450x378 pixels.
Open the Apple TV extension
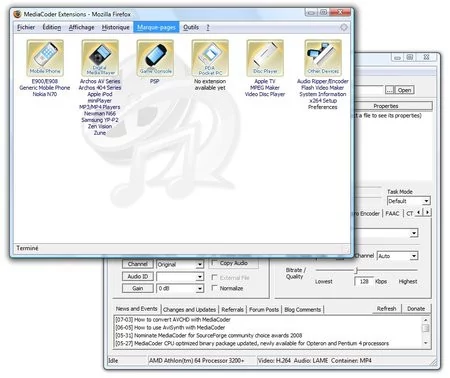pos(265,81)
